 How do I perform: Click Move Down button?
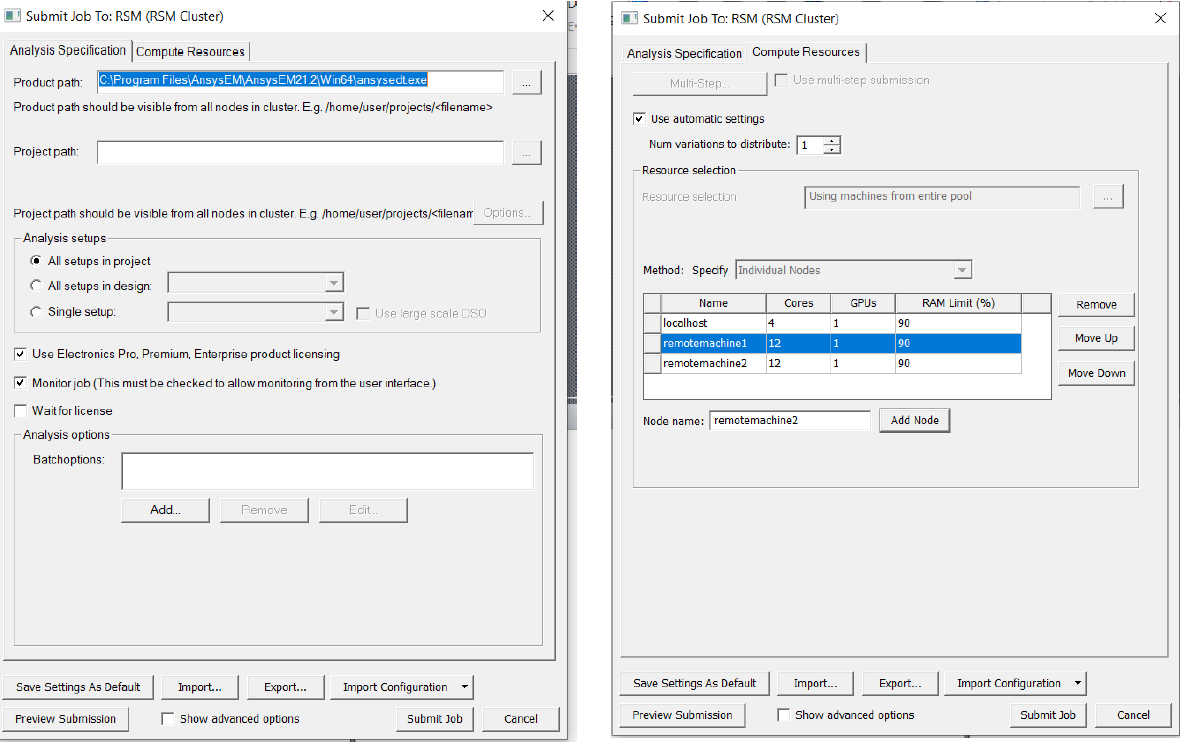pos(1096,374)
